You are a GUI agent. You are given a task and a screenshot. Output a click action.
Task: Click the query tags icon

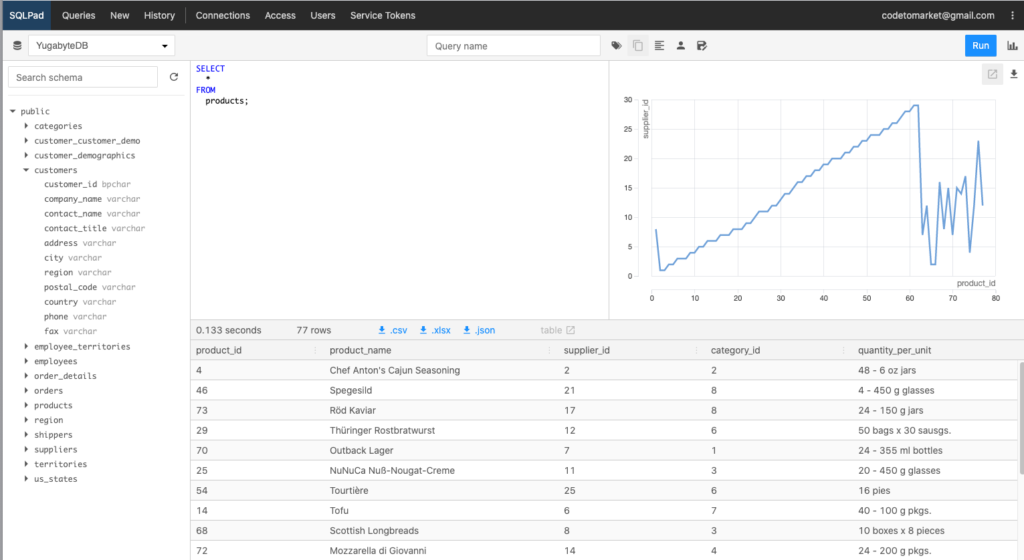(x=616, y=46)
